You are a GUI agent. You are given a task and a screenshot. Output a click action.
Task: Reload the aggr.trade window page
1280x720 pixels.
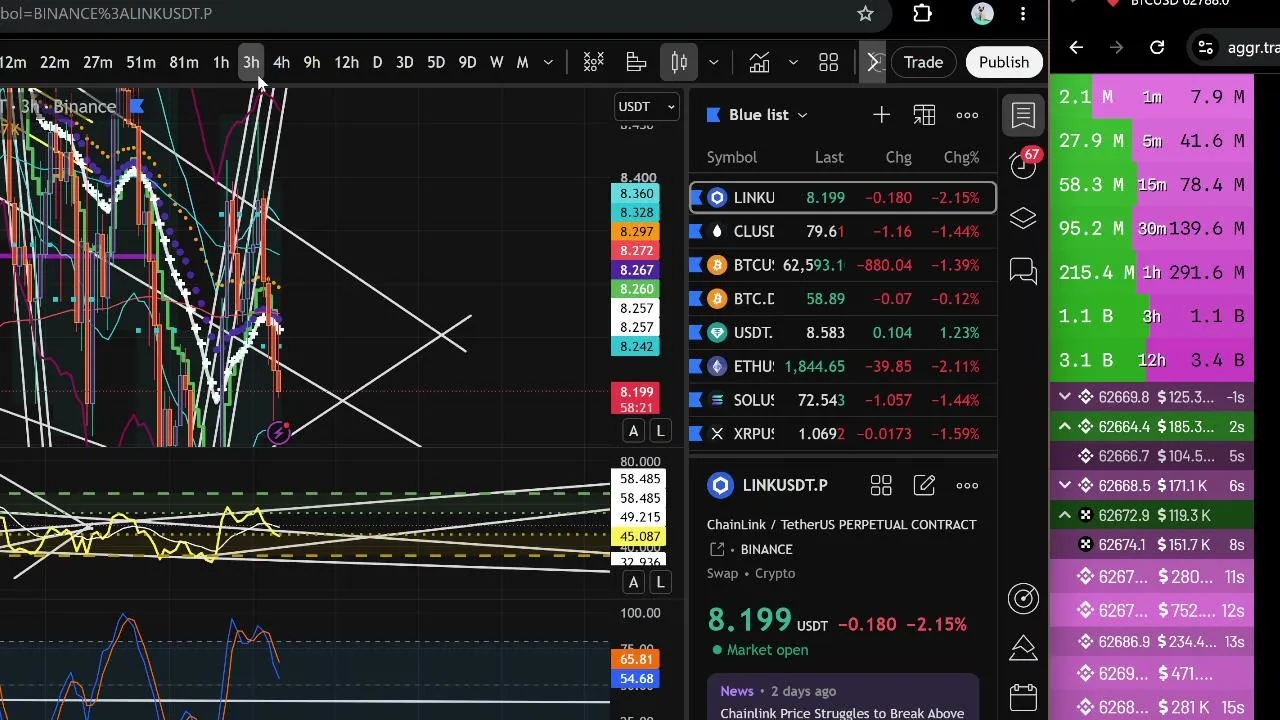[1157, 47]
